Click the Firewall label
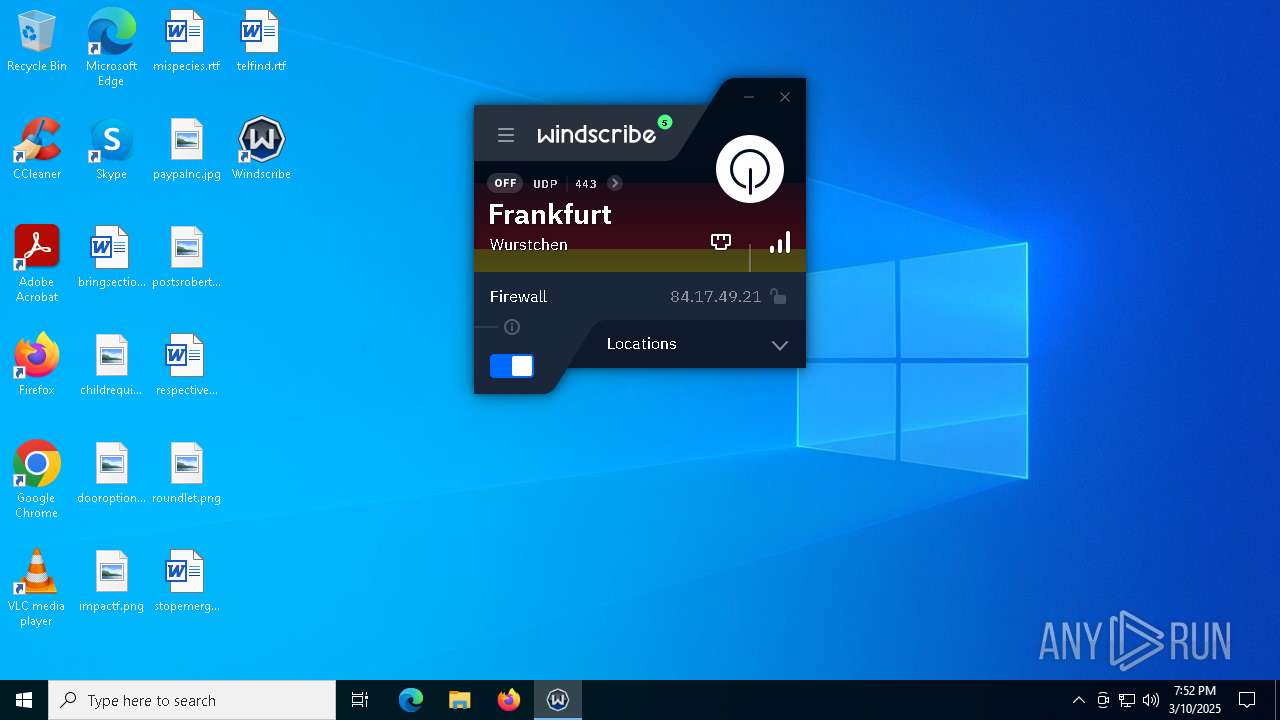 coord(519,297)
